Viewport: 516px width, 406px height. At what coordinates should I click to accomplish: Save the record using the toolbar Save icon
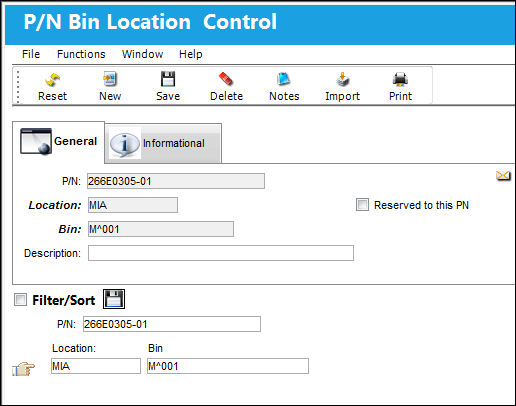point(168,79)
